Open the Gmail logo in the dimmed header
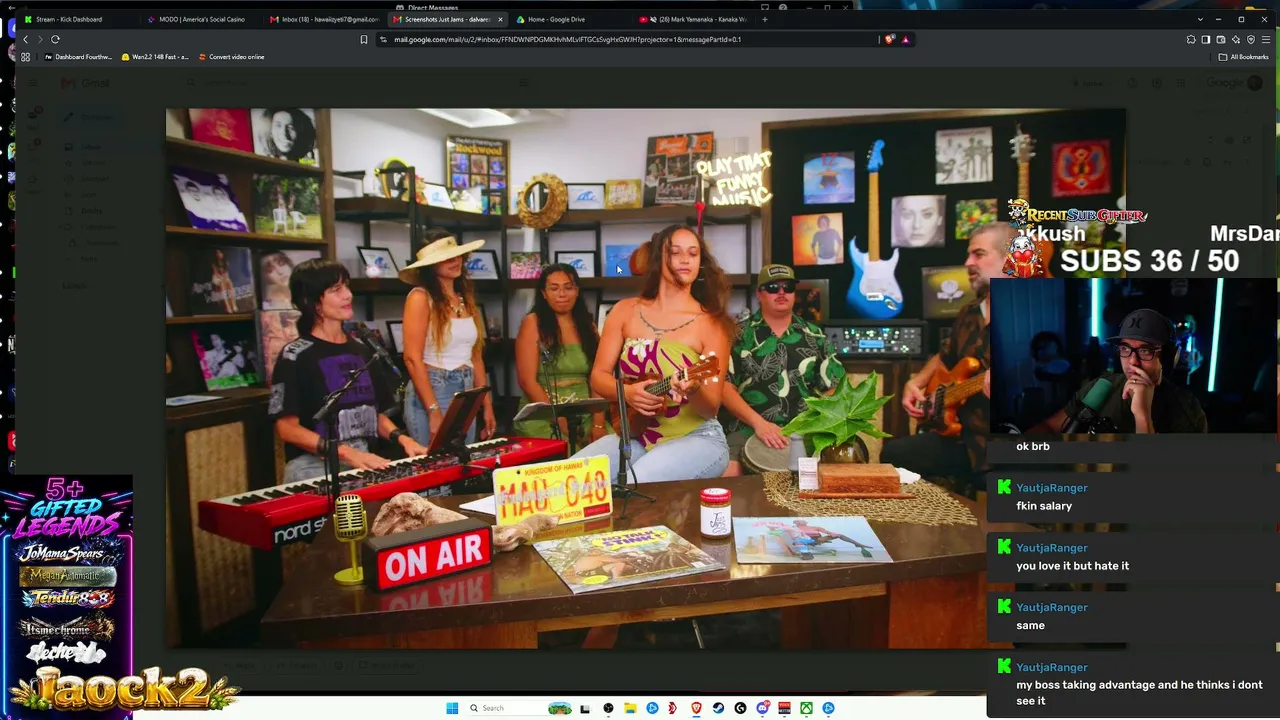 86,83
